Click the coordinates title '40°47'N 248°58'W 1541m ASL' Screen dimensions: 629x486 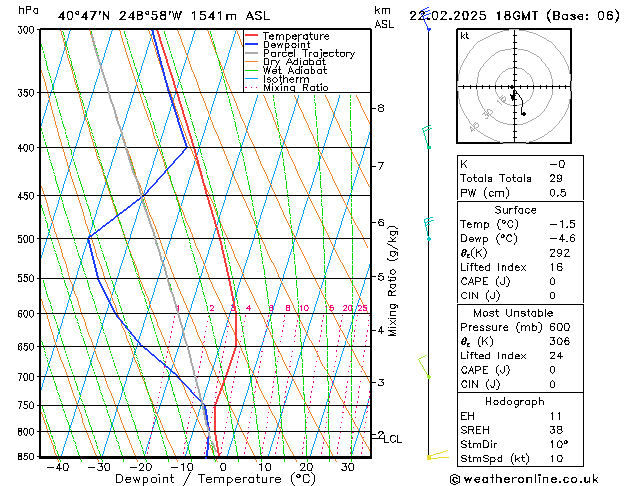pyautogui.click(x=164, y=16)
